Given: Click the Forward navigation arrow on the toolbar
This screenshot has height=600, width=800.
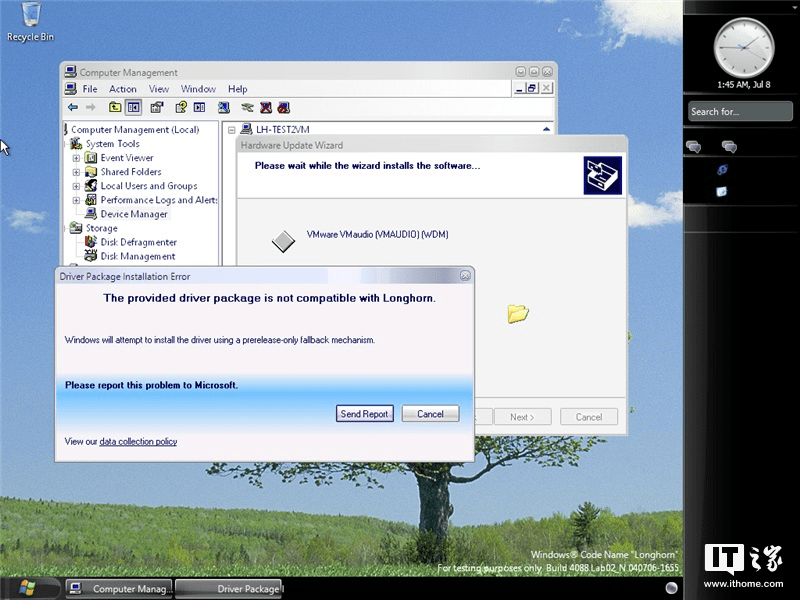Looking at the screenshot, I should 91,107.
